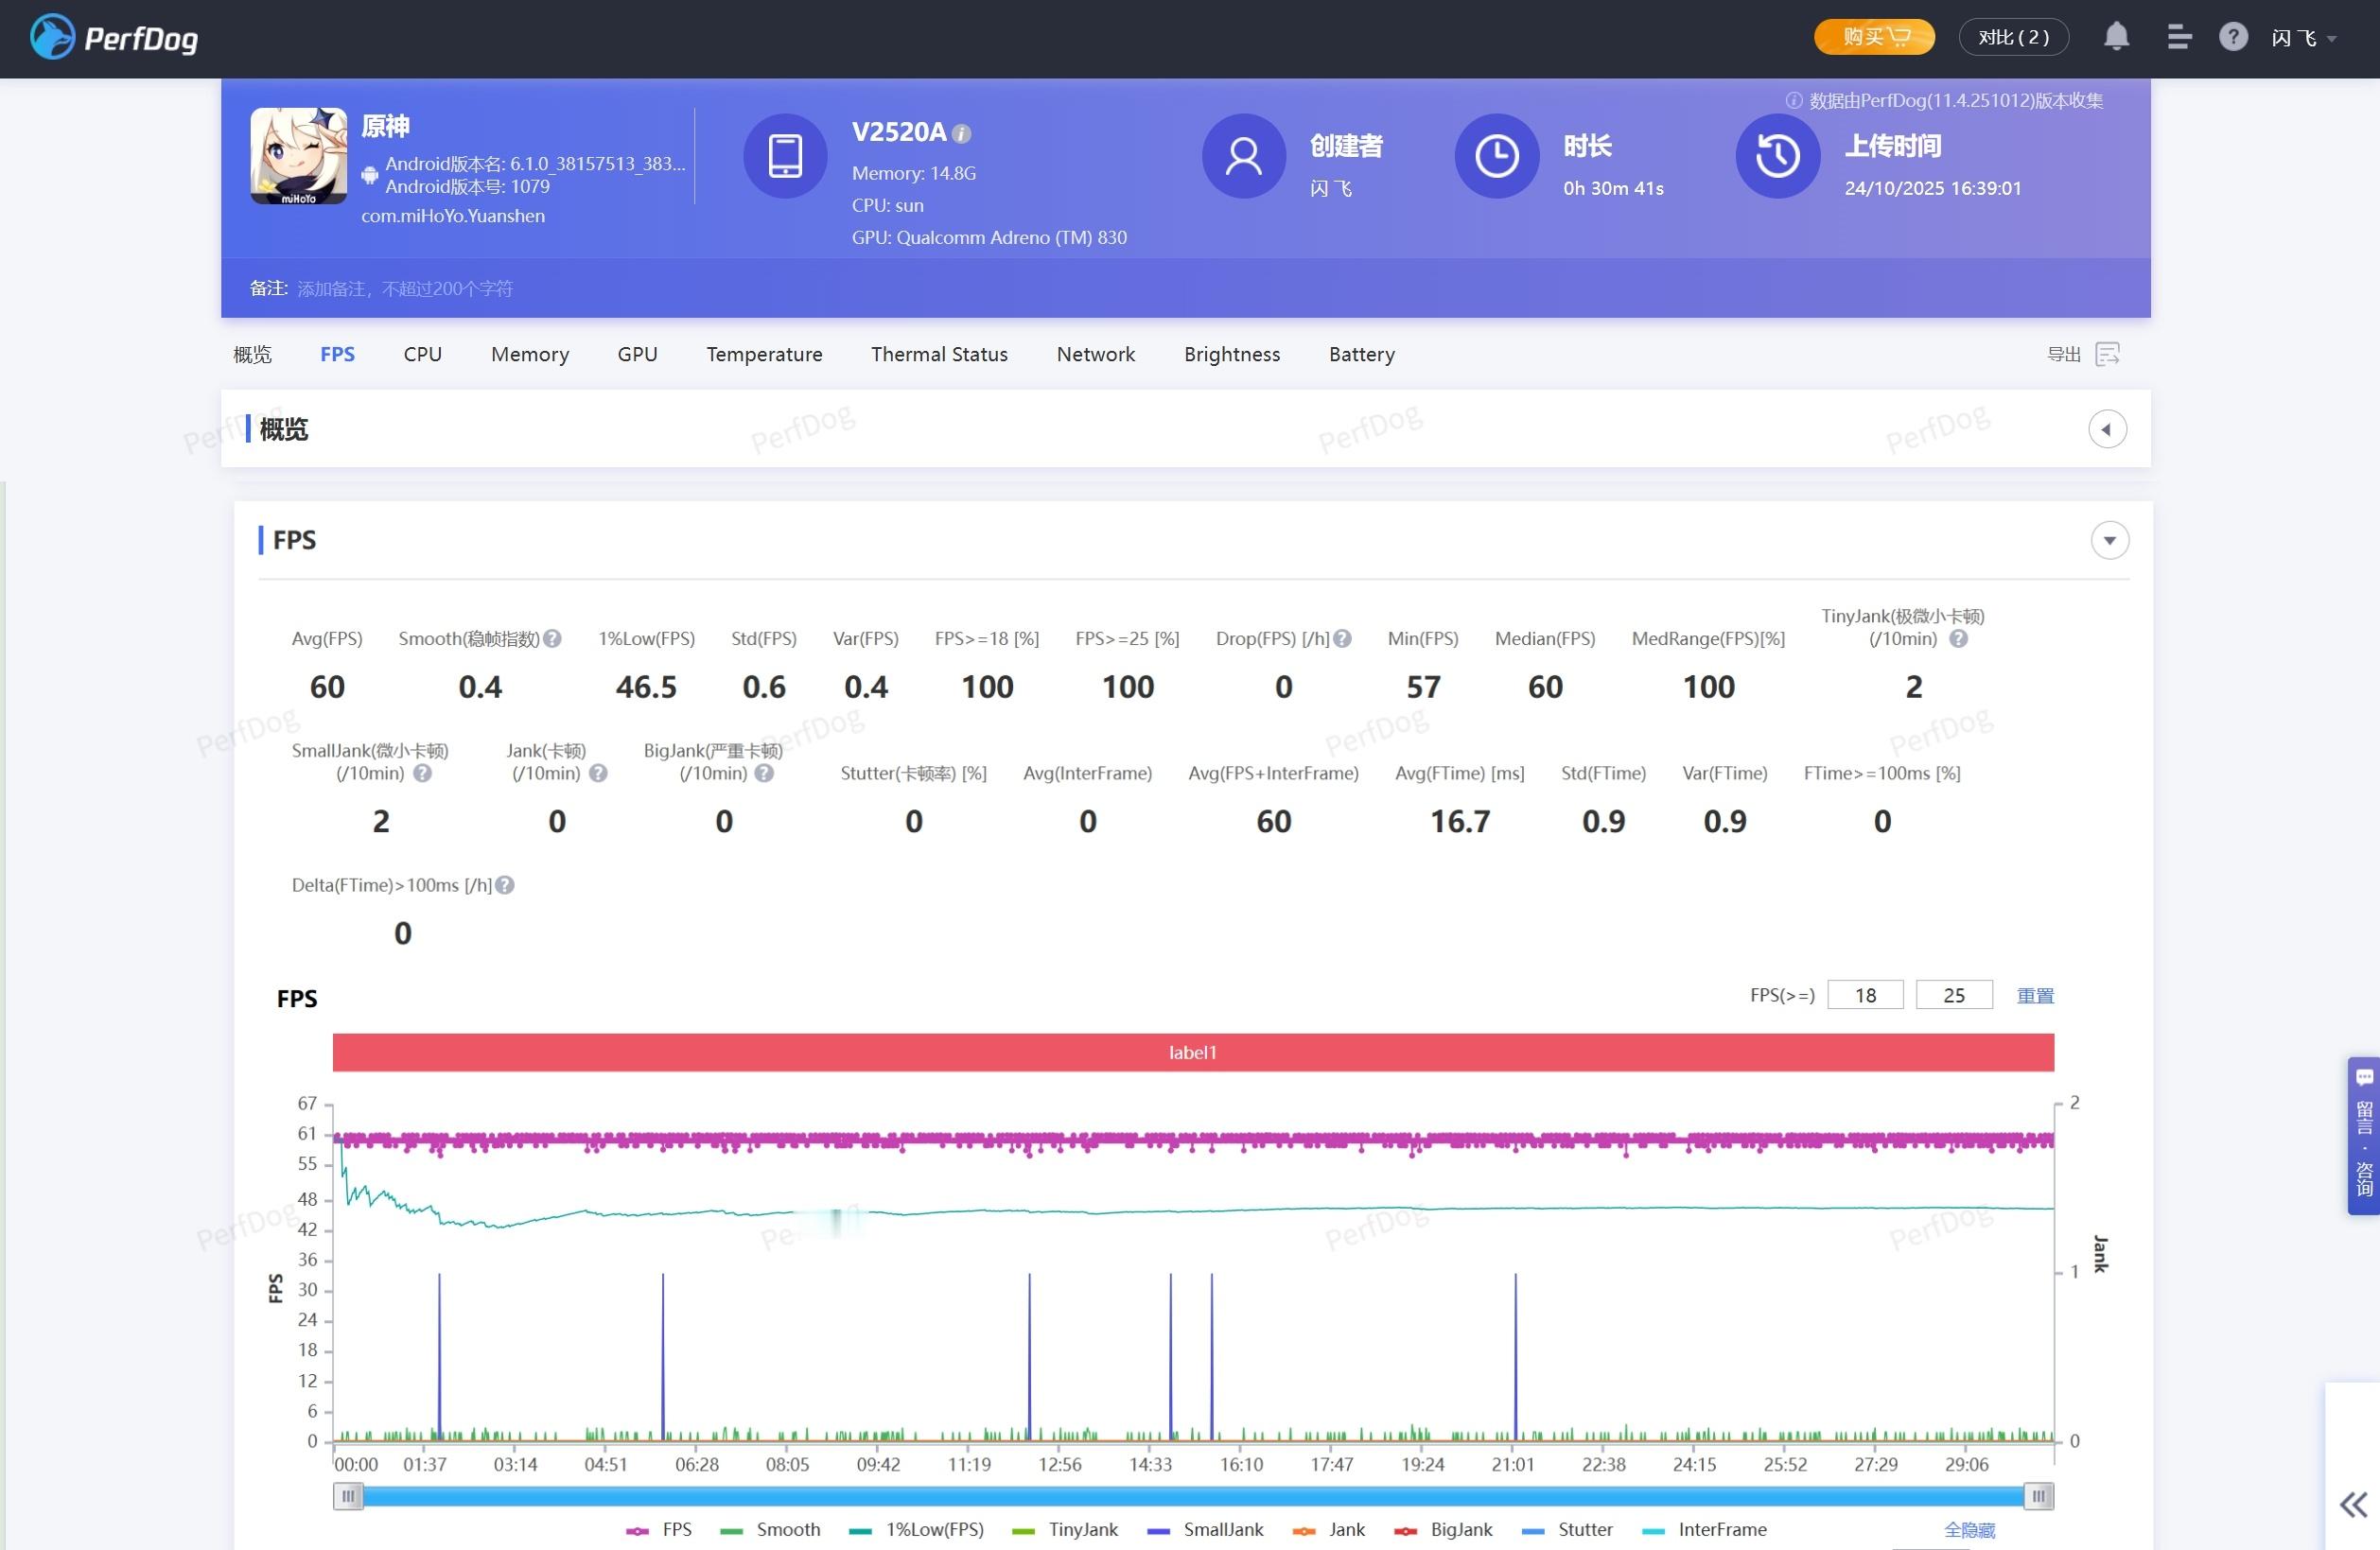
Task: Collapse the FPS section with arrow button
Action: pos(2110,540)
